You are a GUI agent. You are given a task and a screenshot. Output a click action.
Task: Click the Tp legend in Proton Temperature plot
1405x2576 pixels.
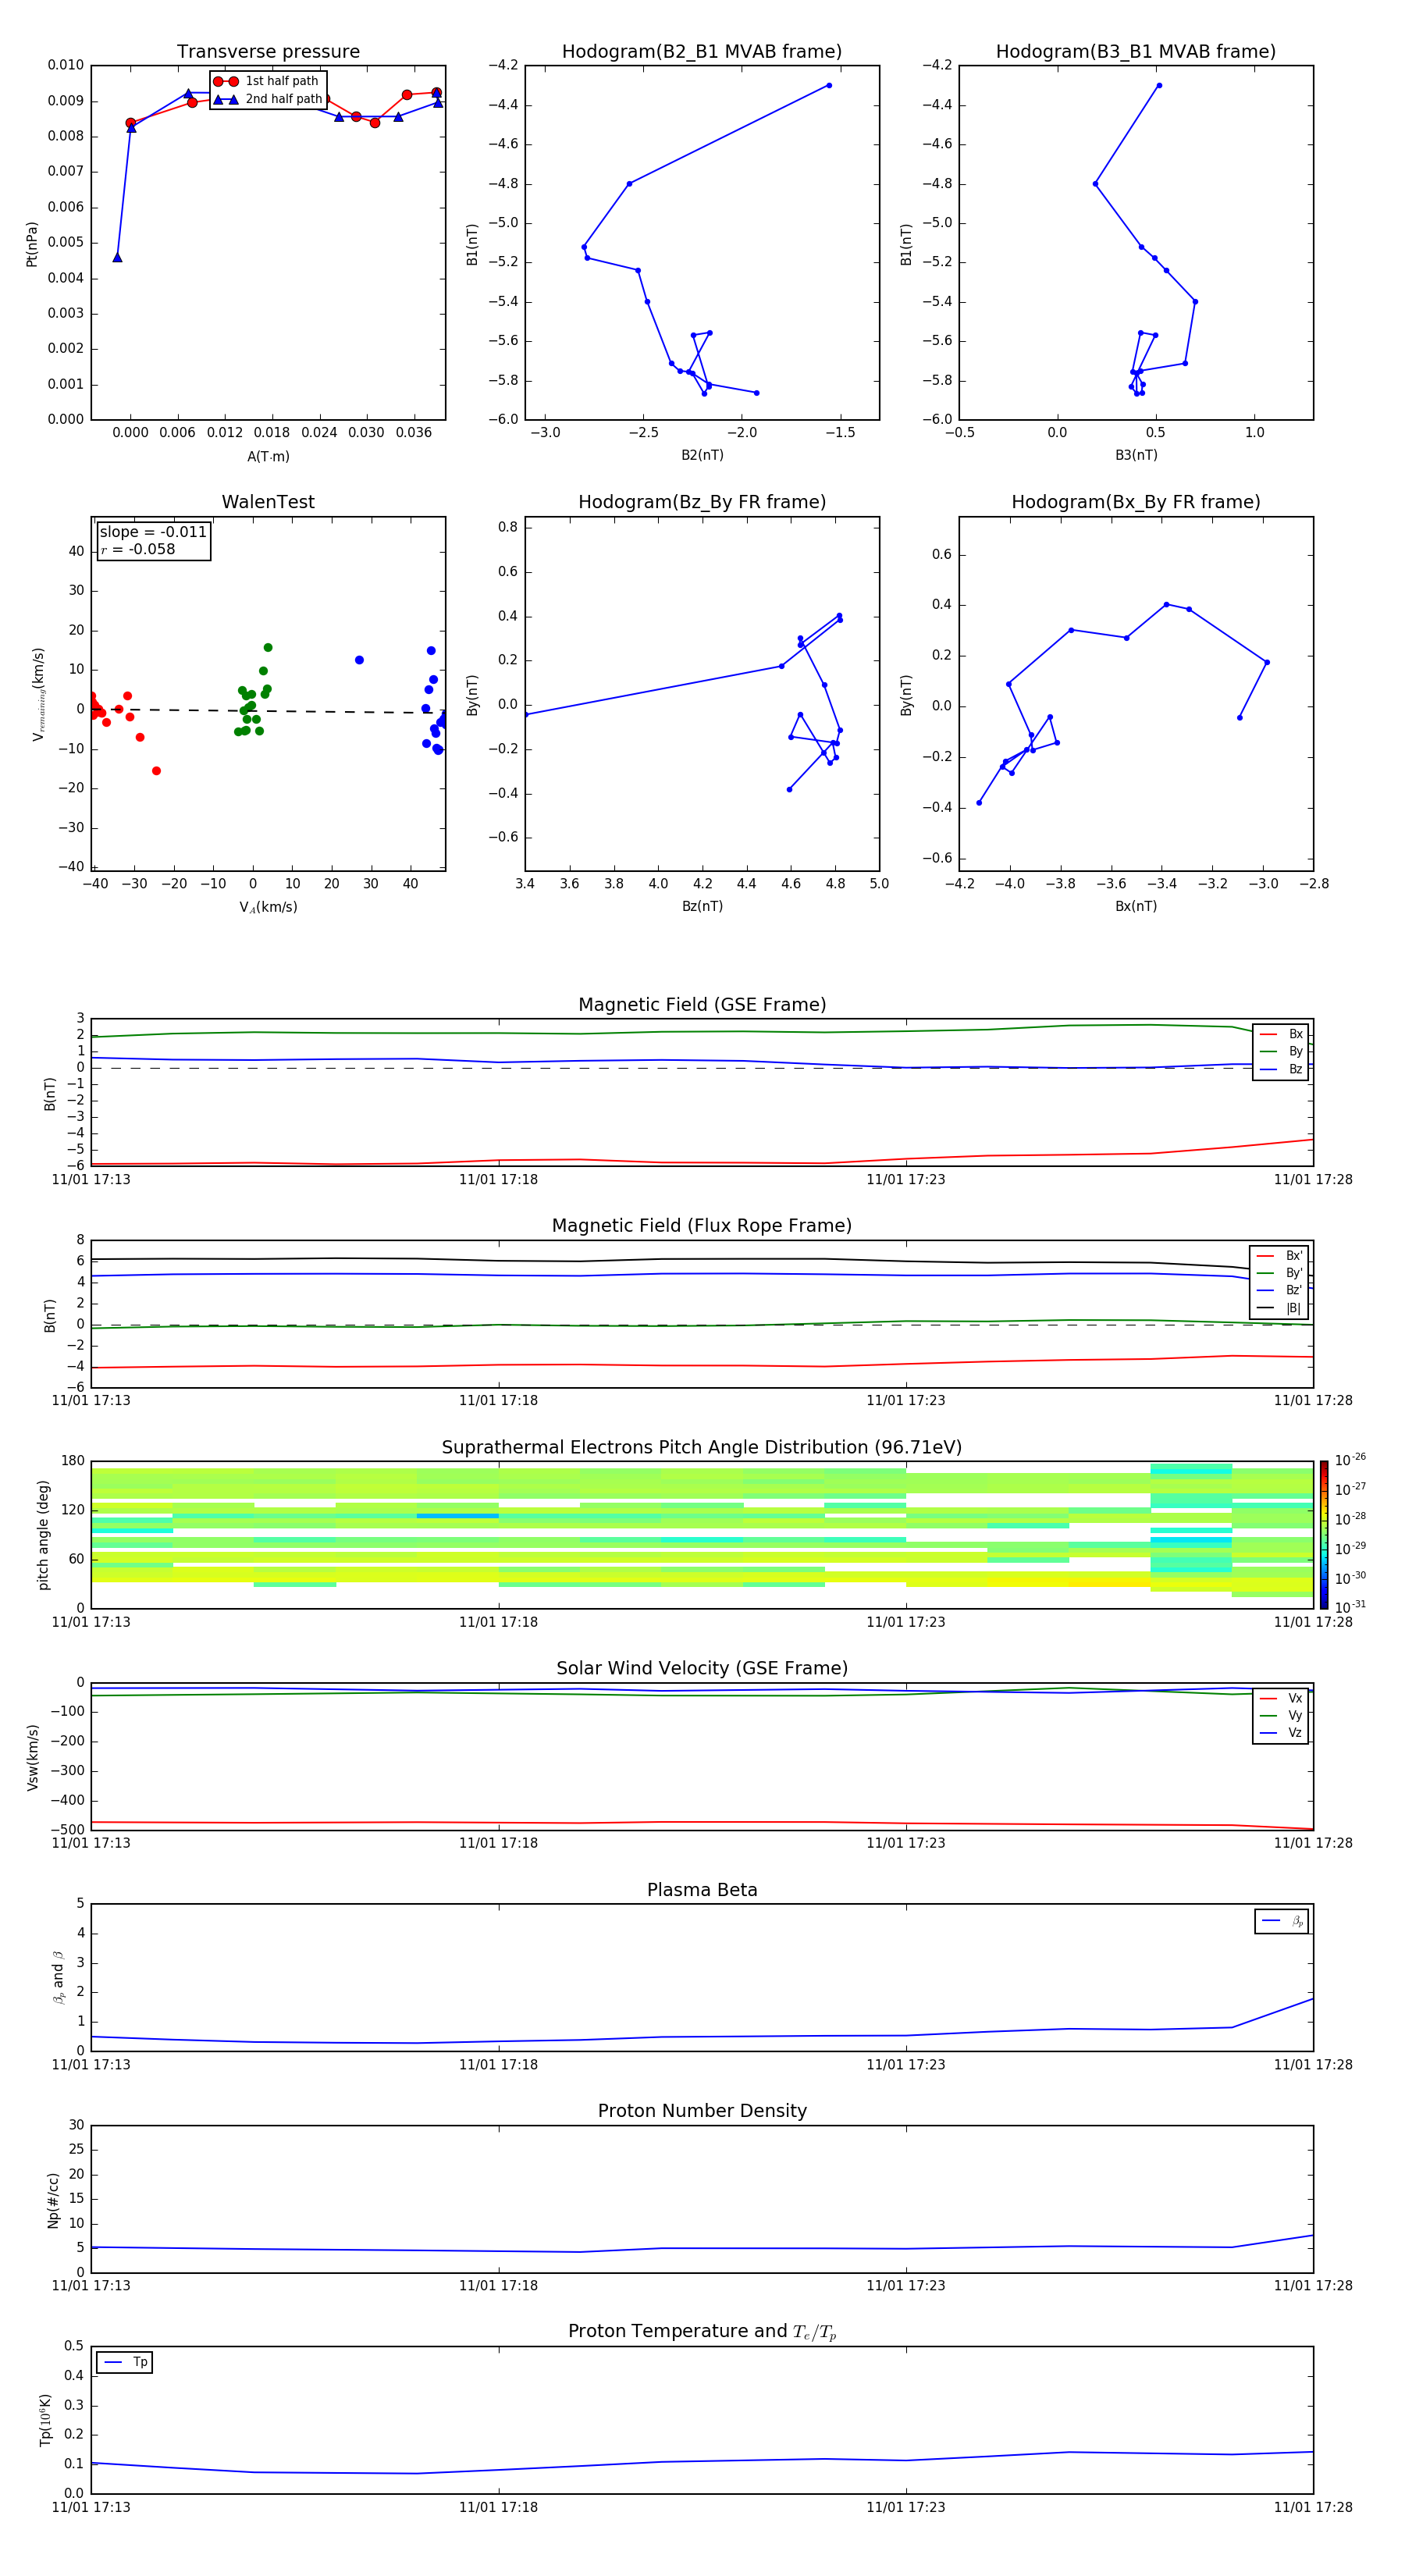[x=125, y=2362]
